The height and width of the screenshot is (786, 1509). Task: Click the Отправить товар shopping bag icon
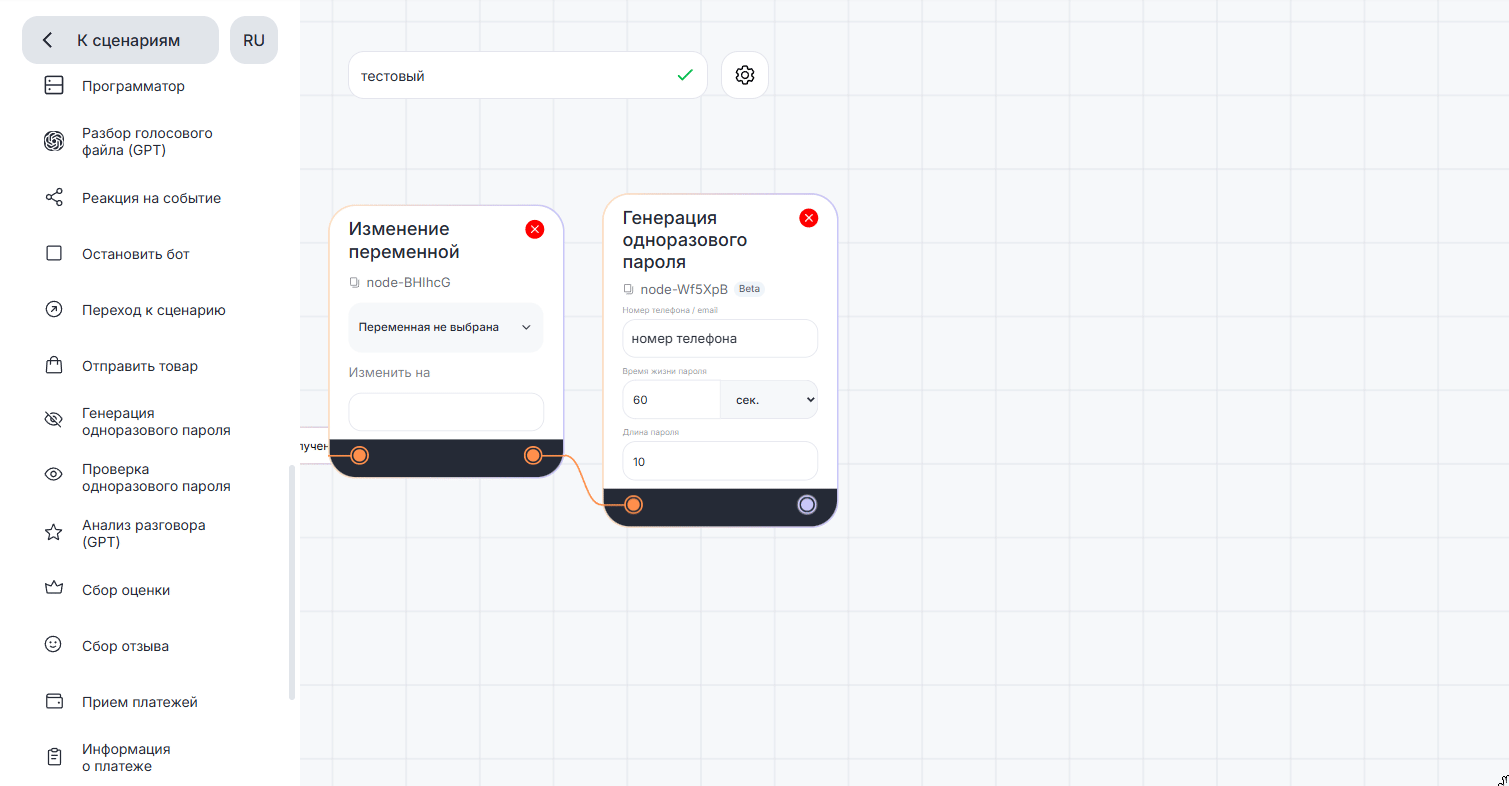pos(54,366)
